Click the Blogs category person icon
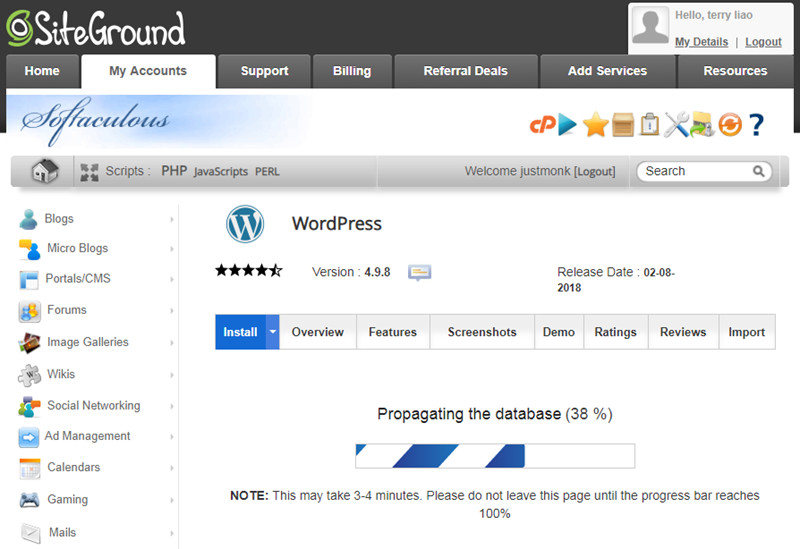The image size is (800, 549). pos(28,219)
